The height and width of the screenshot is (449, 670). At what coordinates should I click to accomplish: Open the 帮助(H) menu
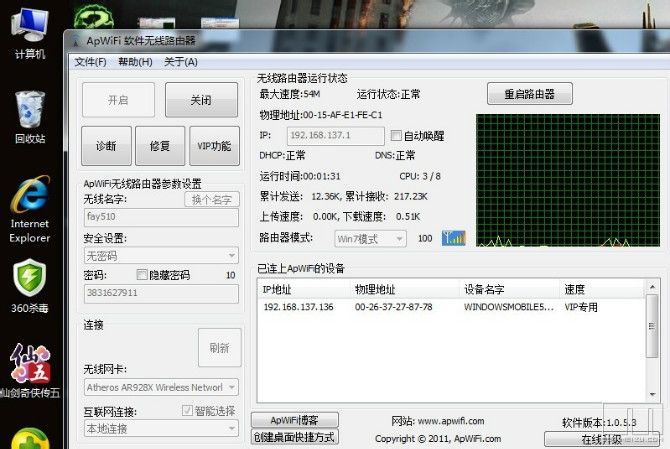click(x=135, y=62)
